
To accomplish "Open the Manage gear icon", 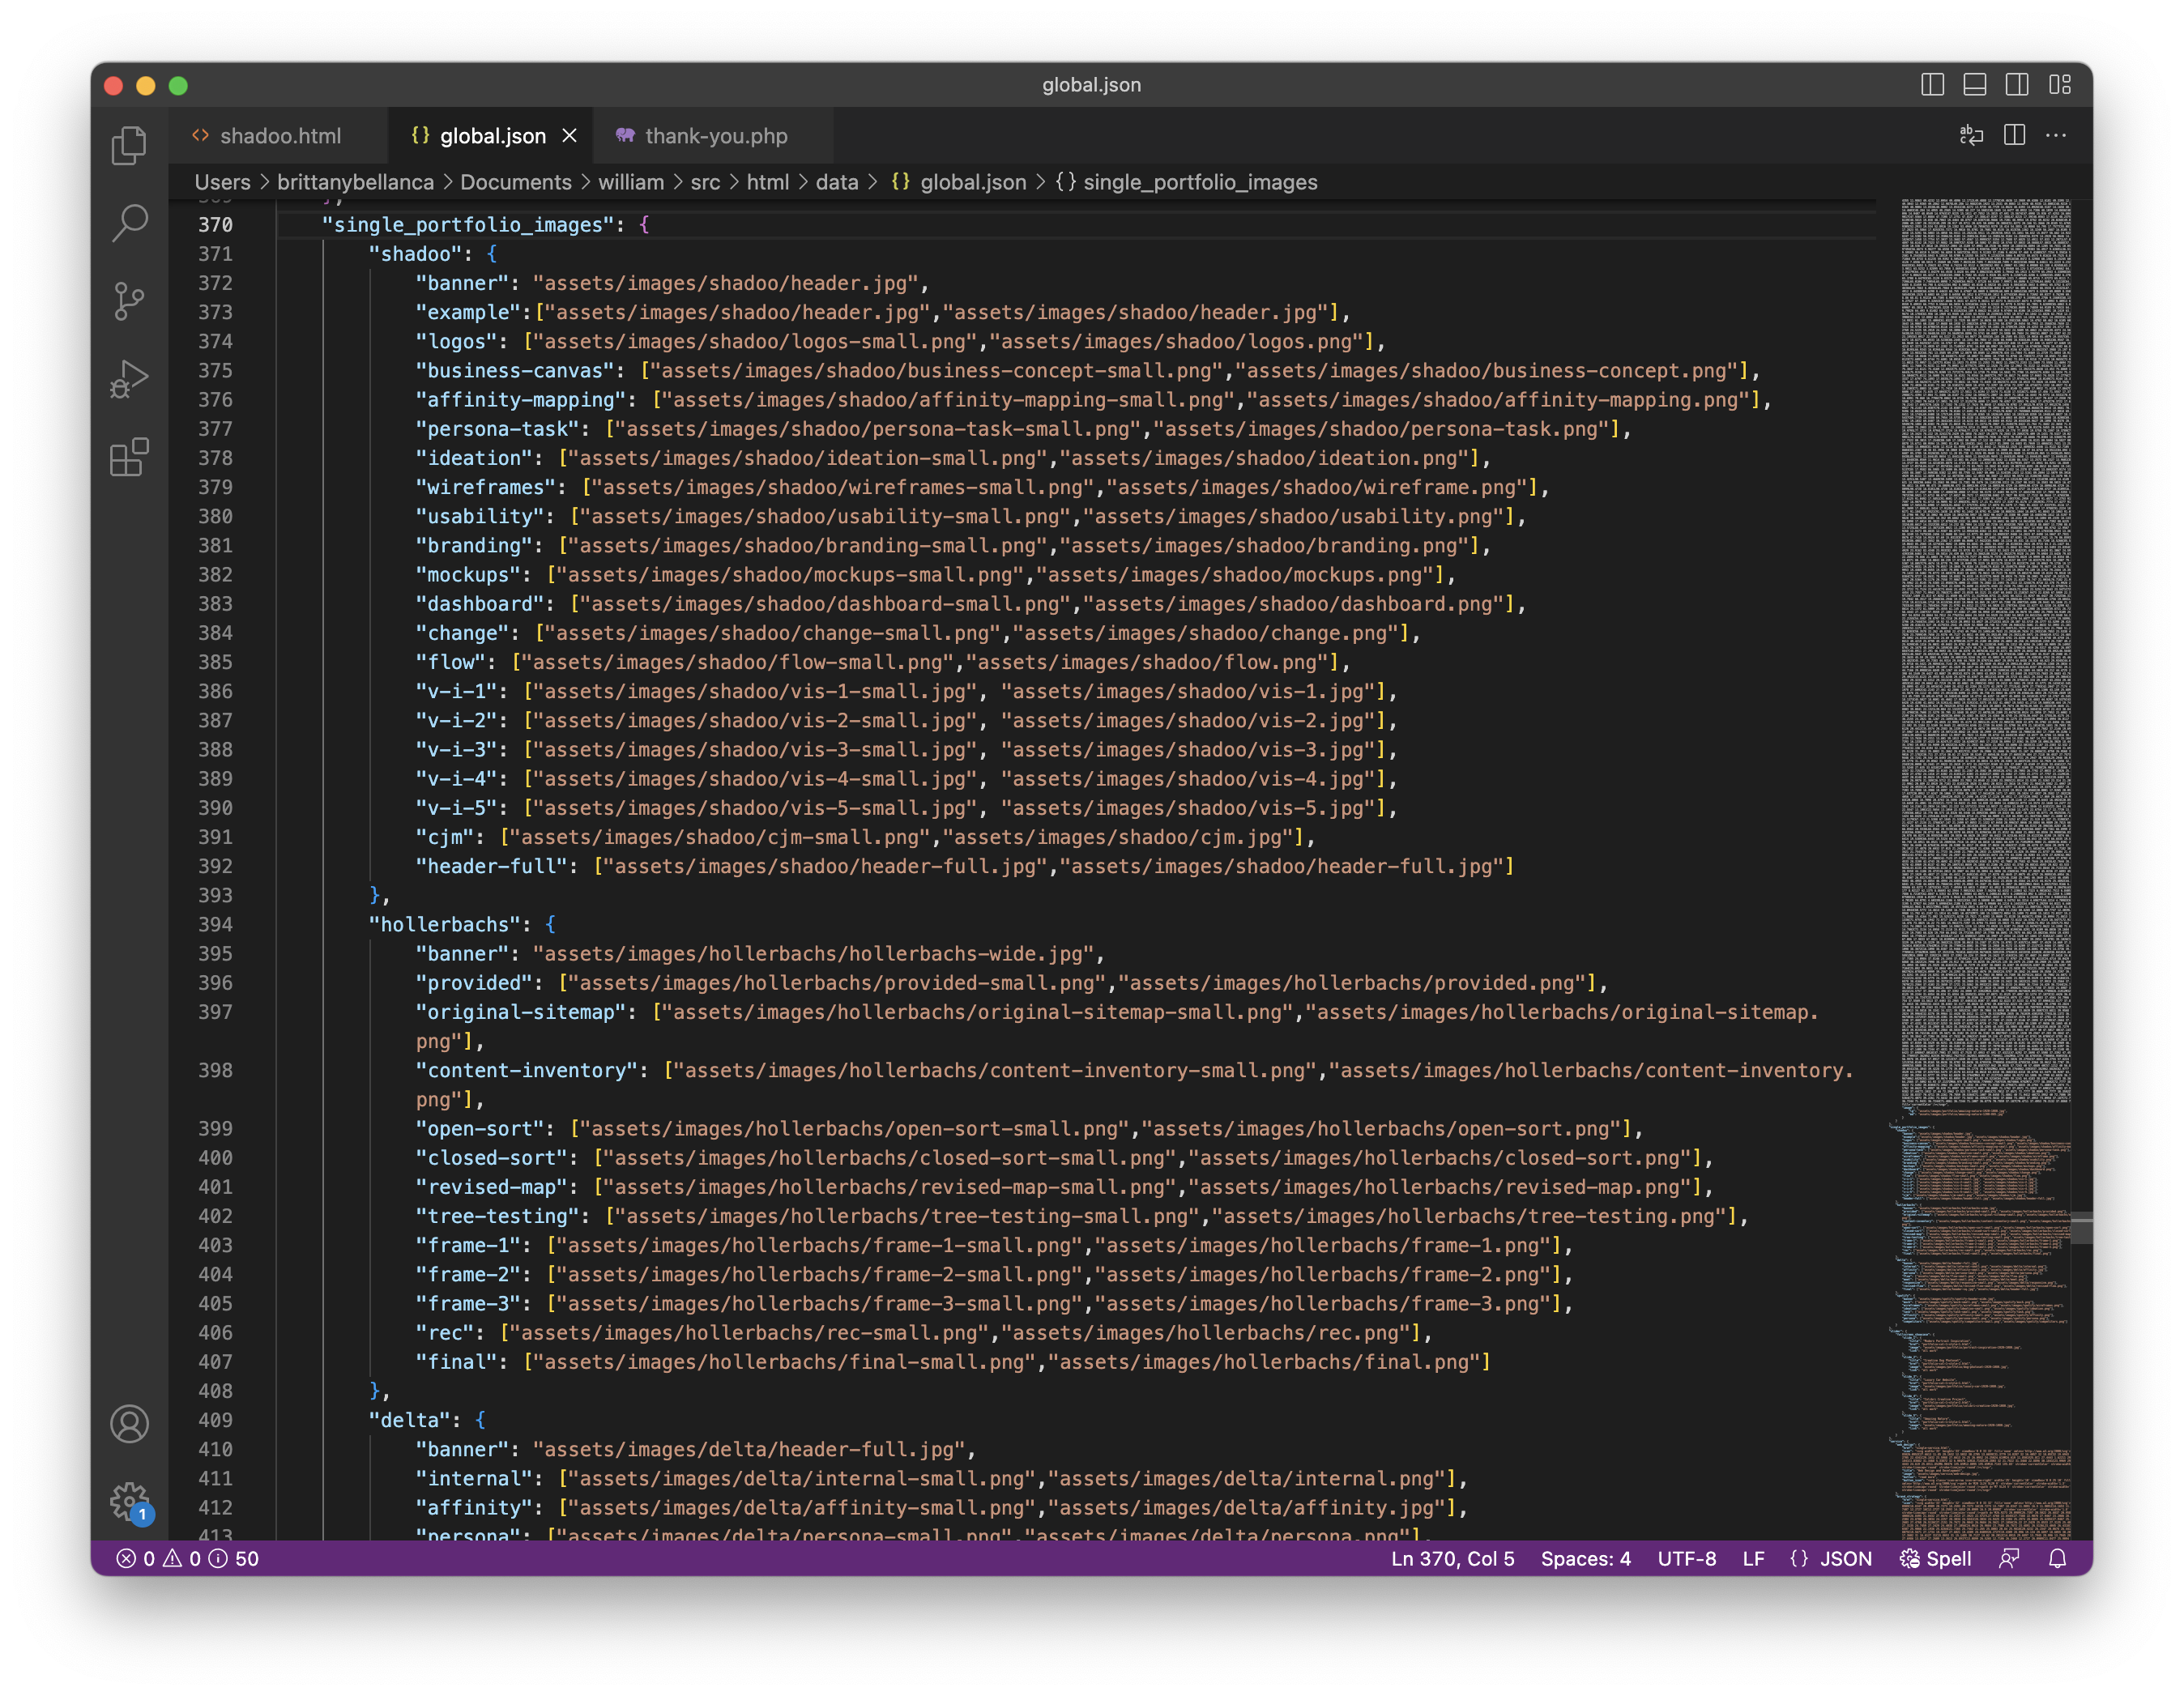I will [129, 1500].
